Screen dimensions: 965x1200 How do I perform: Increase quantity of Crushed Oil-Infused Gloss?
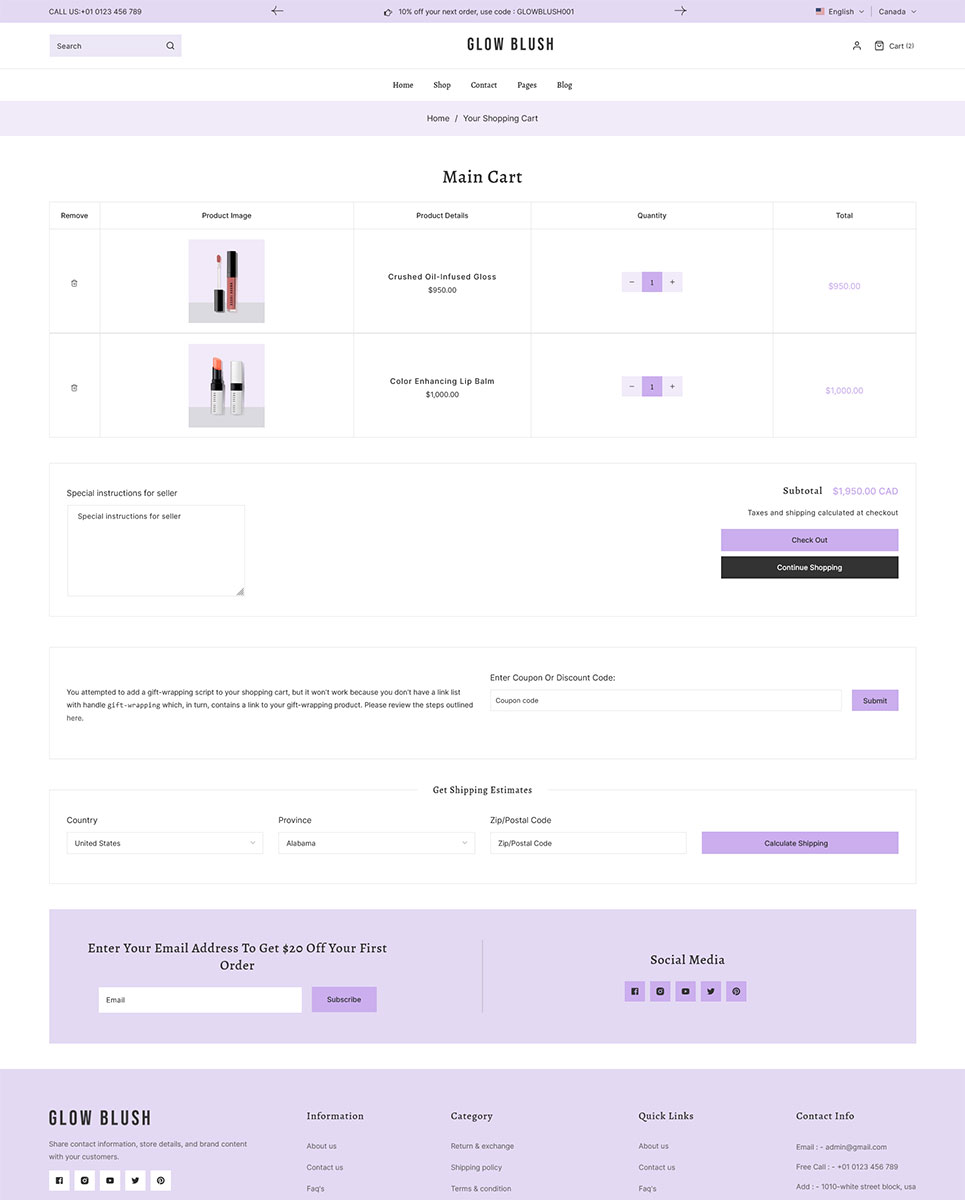[672, 282]
